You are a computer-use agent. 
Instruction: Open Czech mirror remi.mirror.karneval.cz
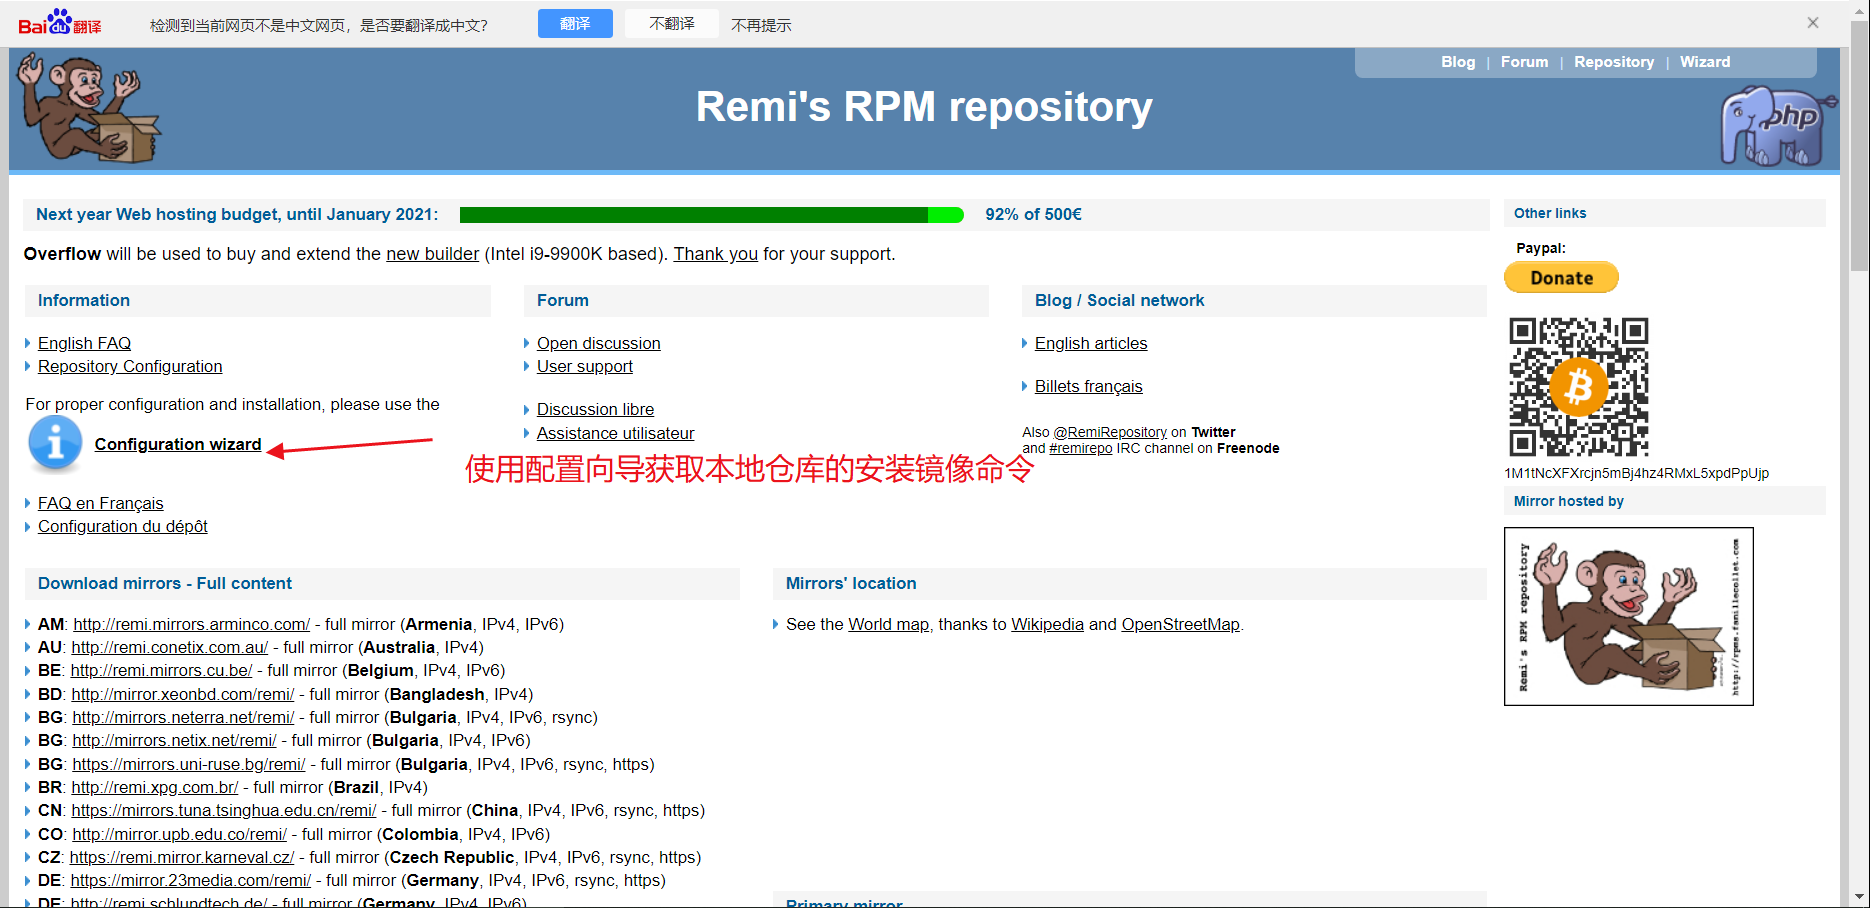[181, 857]
